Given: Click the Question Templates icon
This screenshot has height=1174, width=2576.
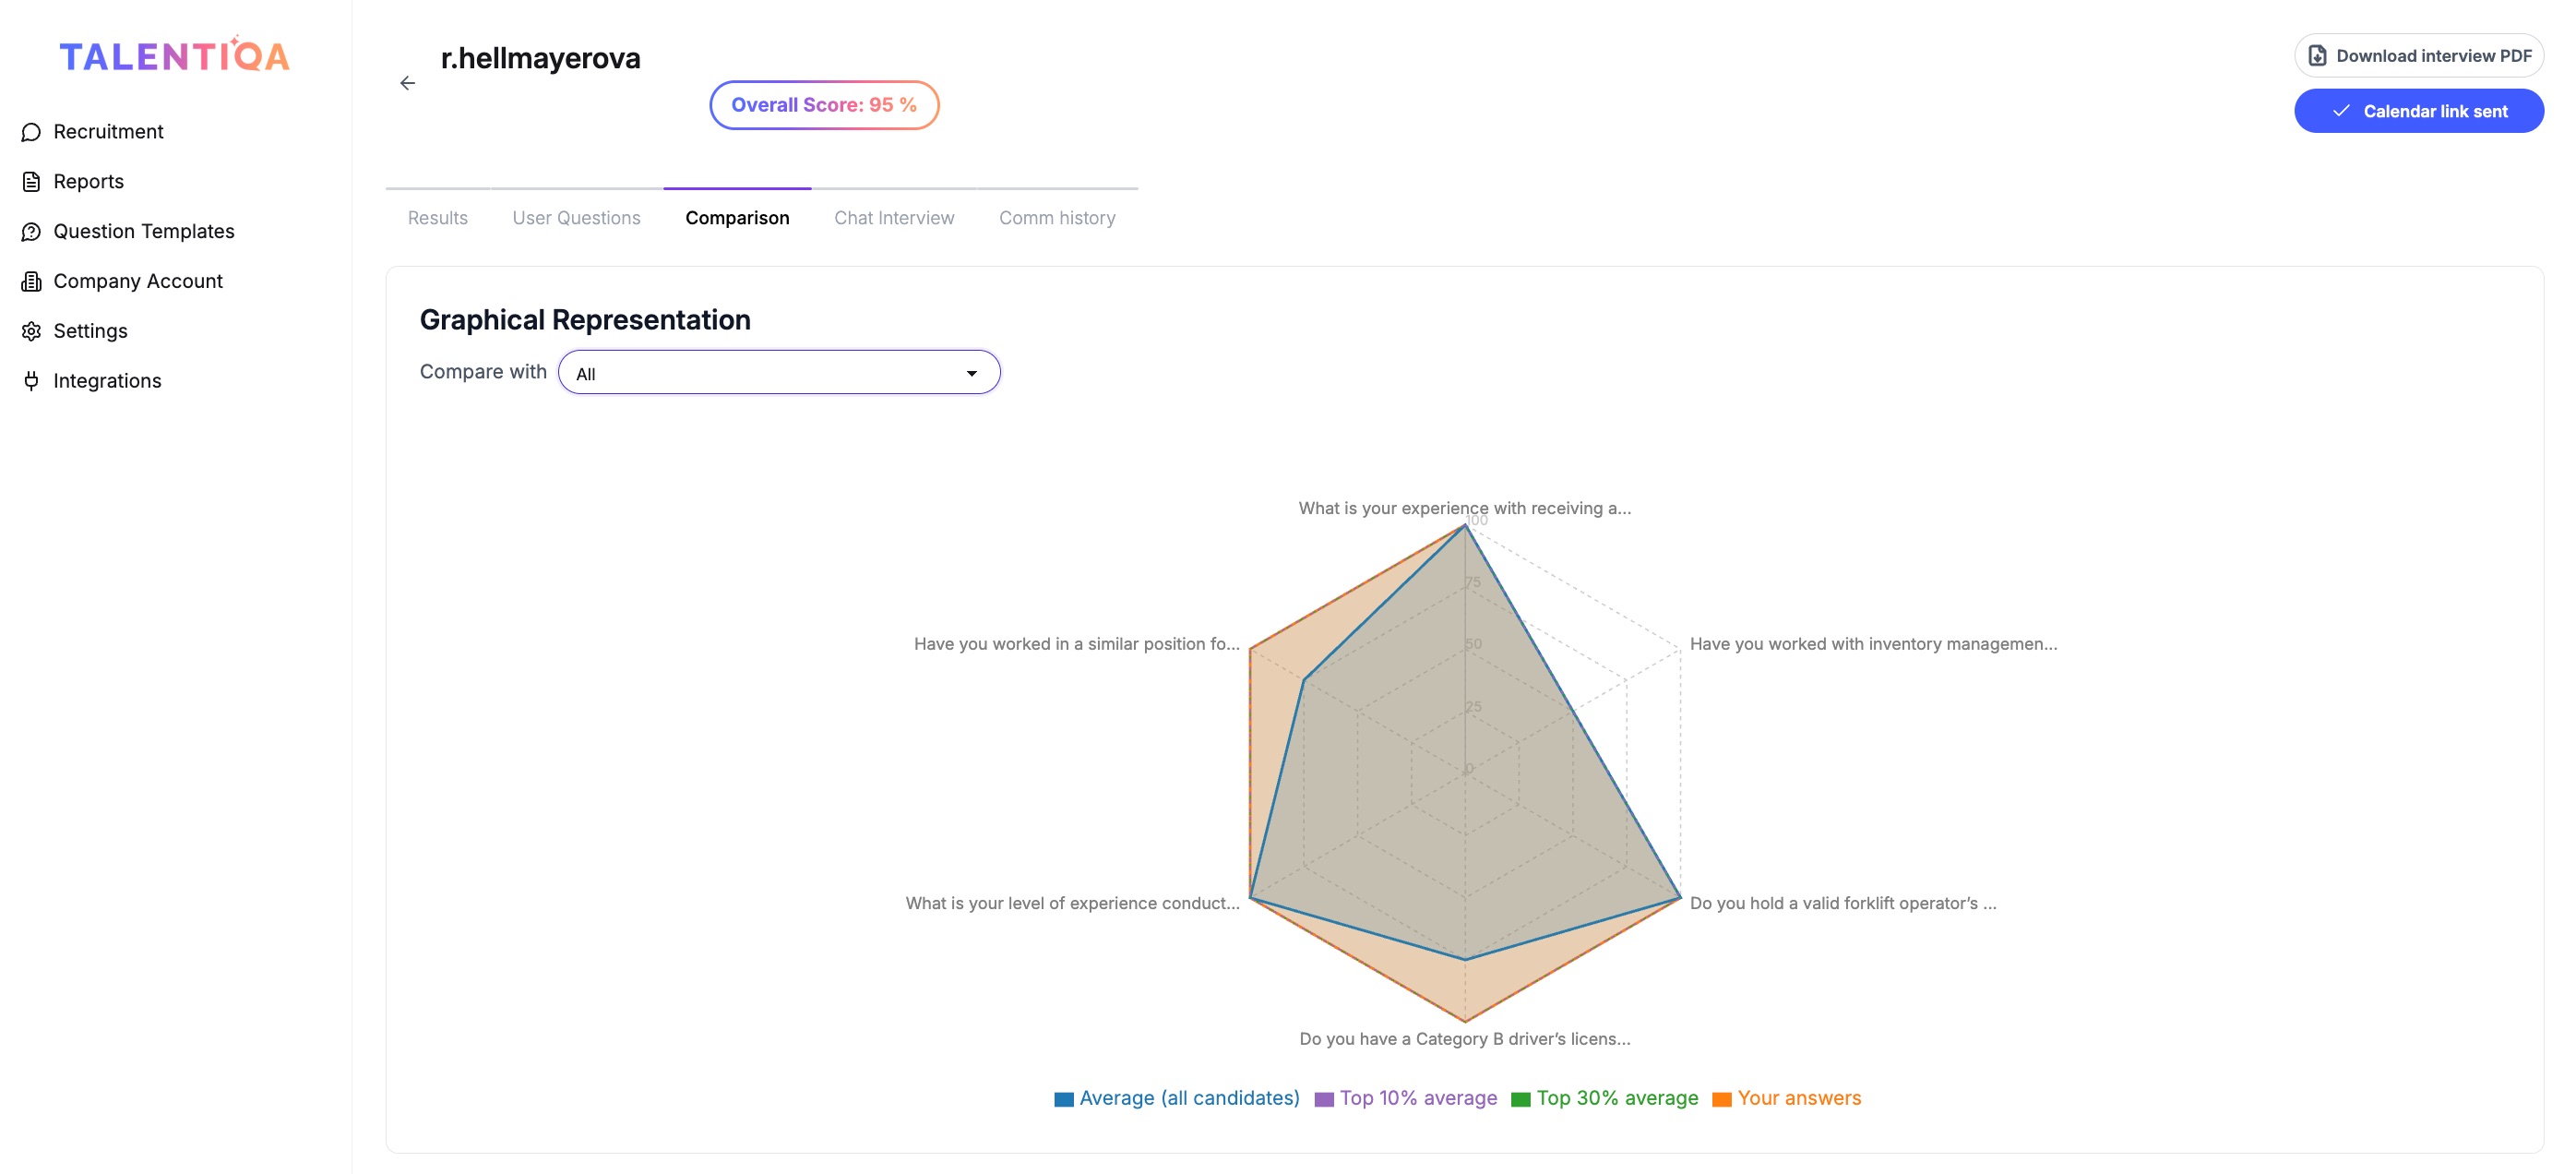Looking at the screenshot, I should (x=31, y=232).
